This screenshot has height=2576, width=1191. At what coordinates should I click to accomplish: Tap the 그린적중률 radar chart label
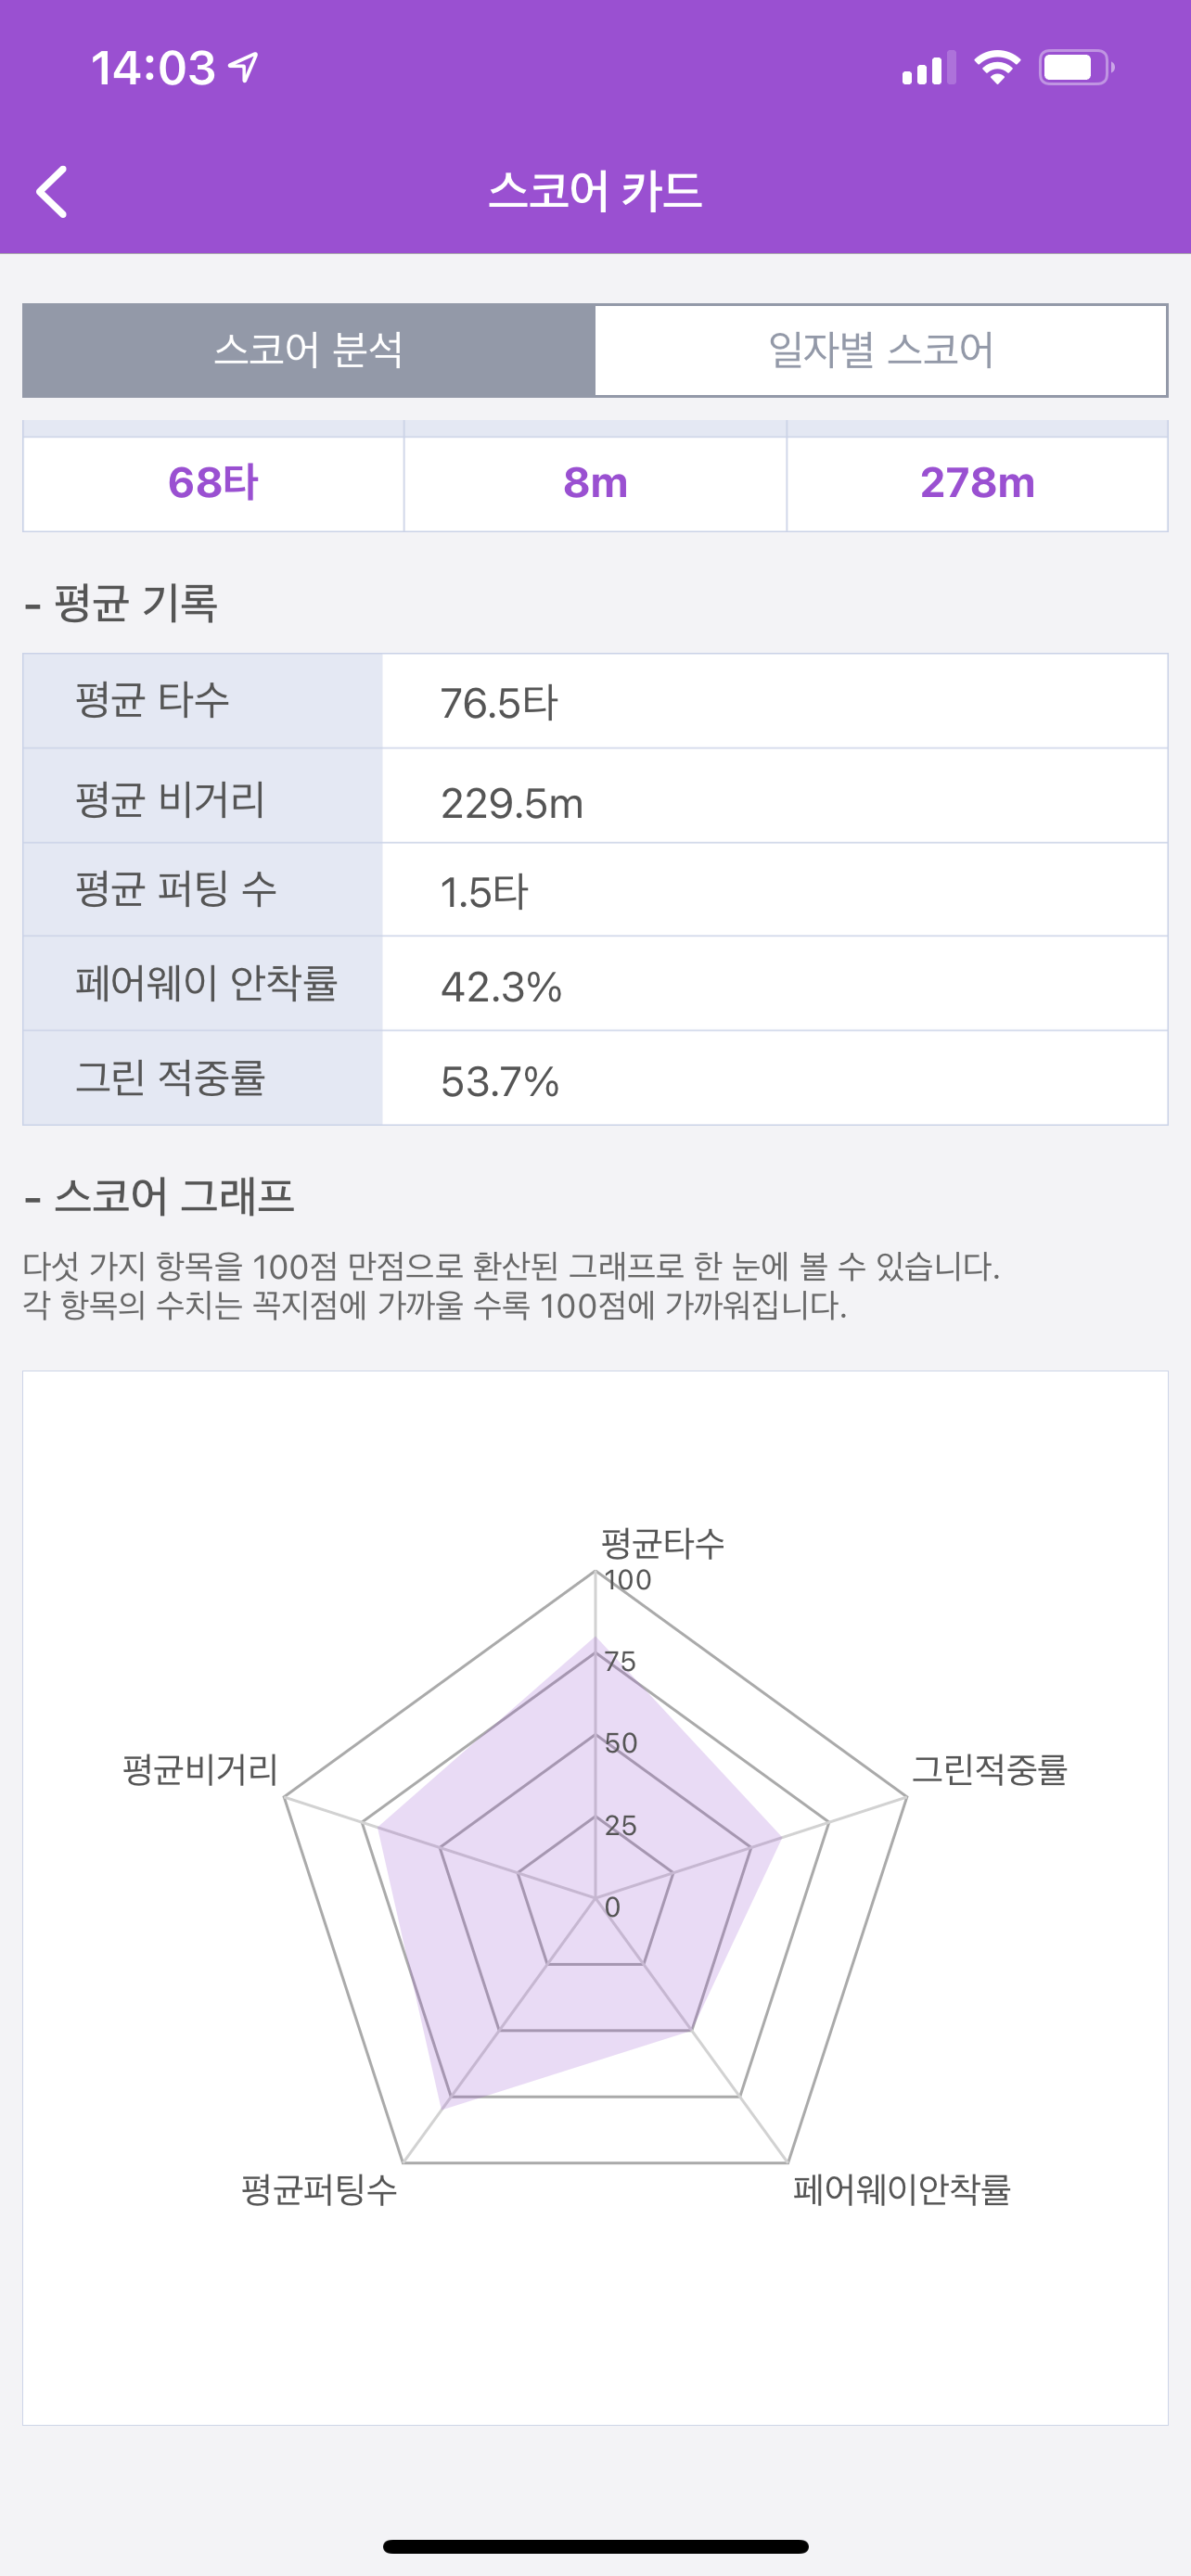click(989, 1769)
